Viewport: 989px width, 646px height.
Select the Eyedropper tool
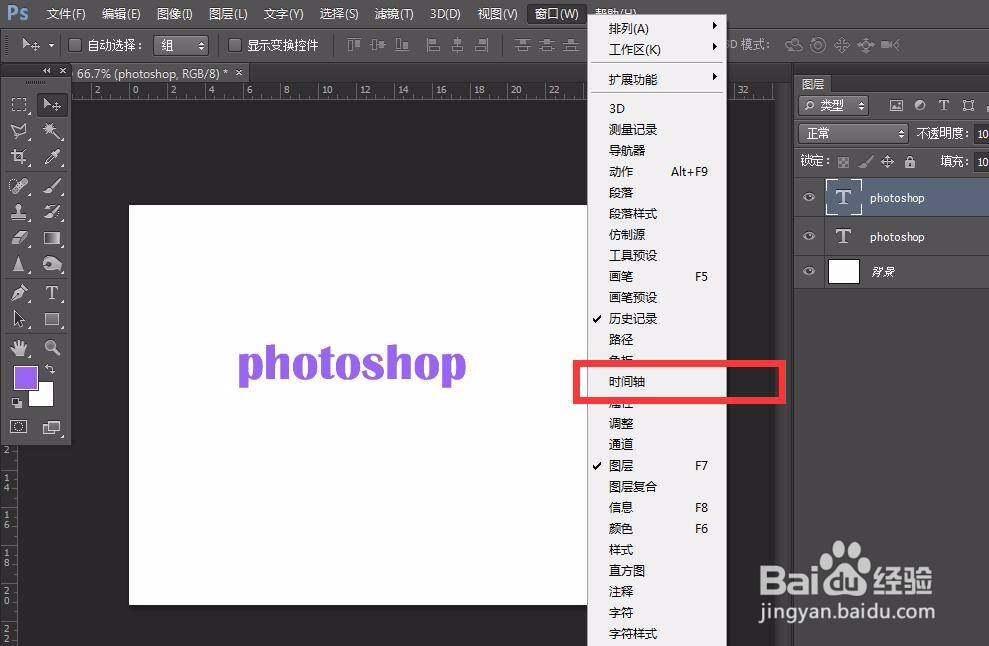(52, 156)
